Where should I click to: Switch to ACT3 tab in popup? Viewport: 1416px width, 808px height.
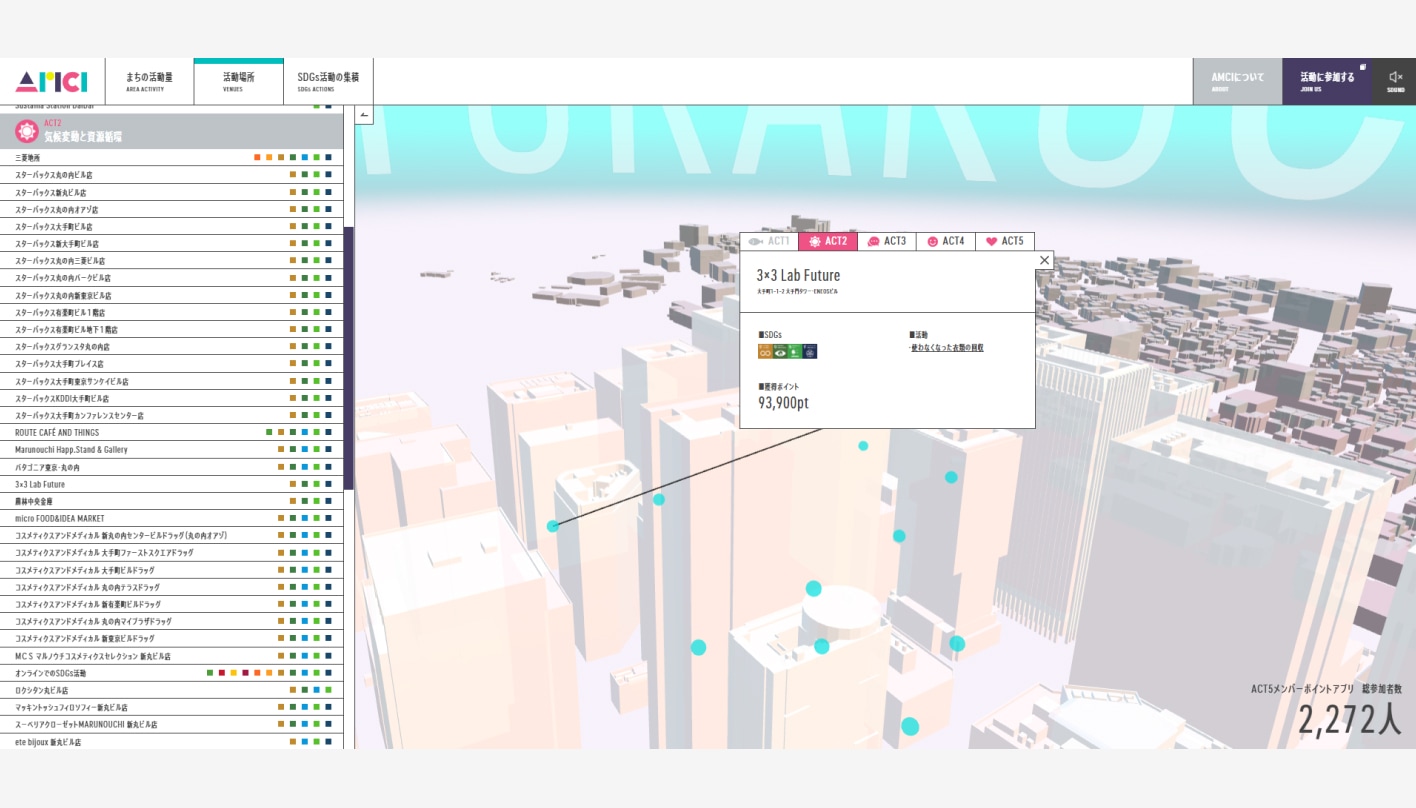point(887,241)
